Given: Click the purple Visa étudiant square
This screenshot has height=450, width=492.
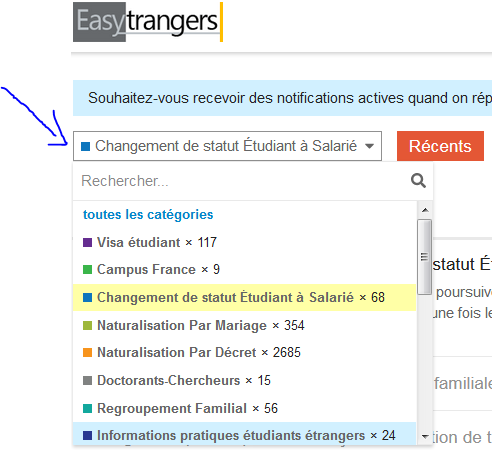Looking at the screenshot, I should coord(87,242).
